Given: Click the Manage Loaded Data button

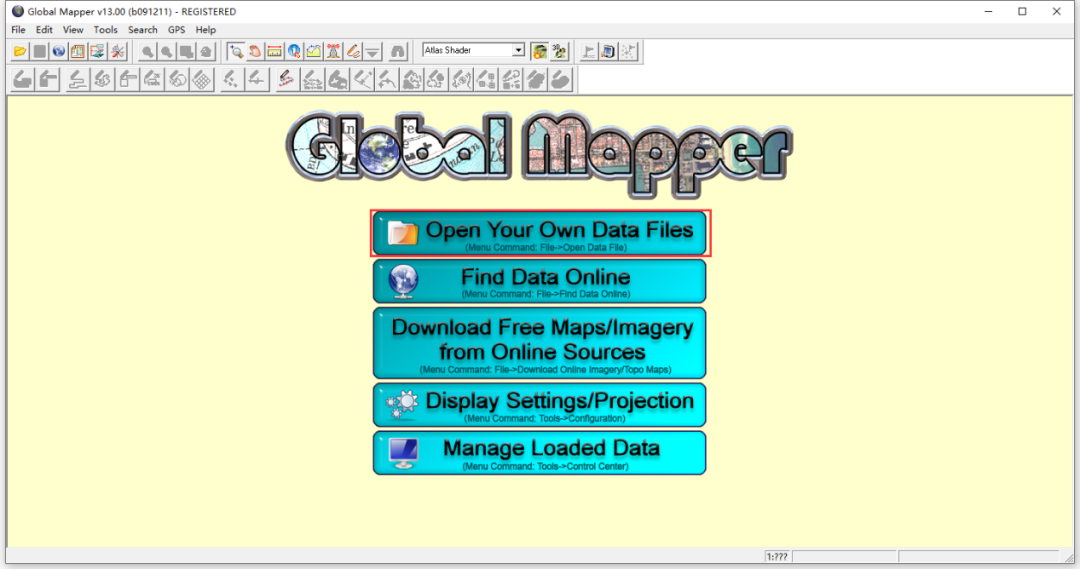Looking at the screenshot, I should [539, 453].
